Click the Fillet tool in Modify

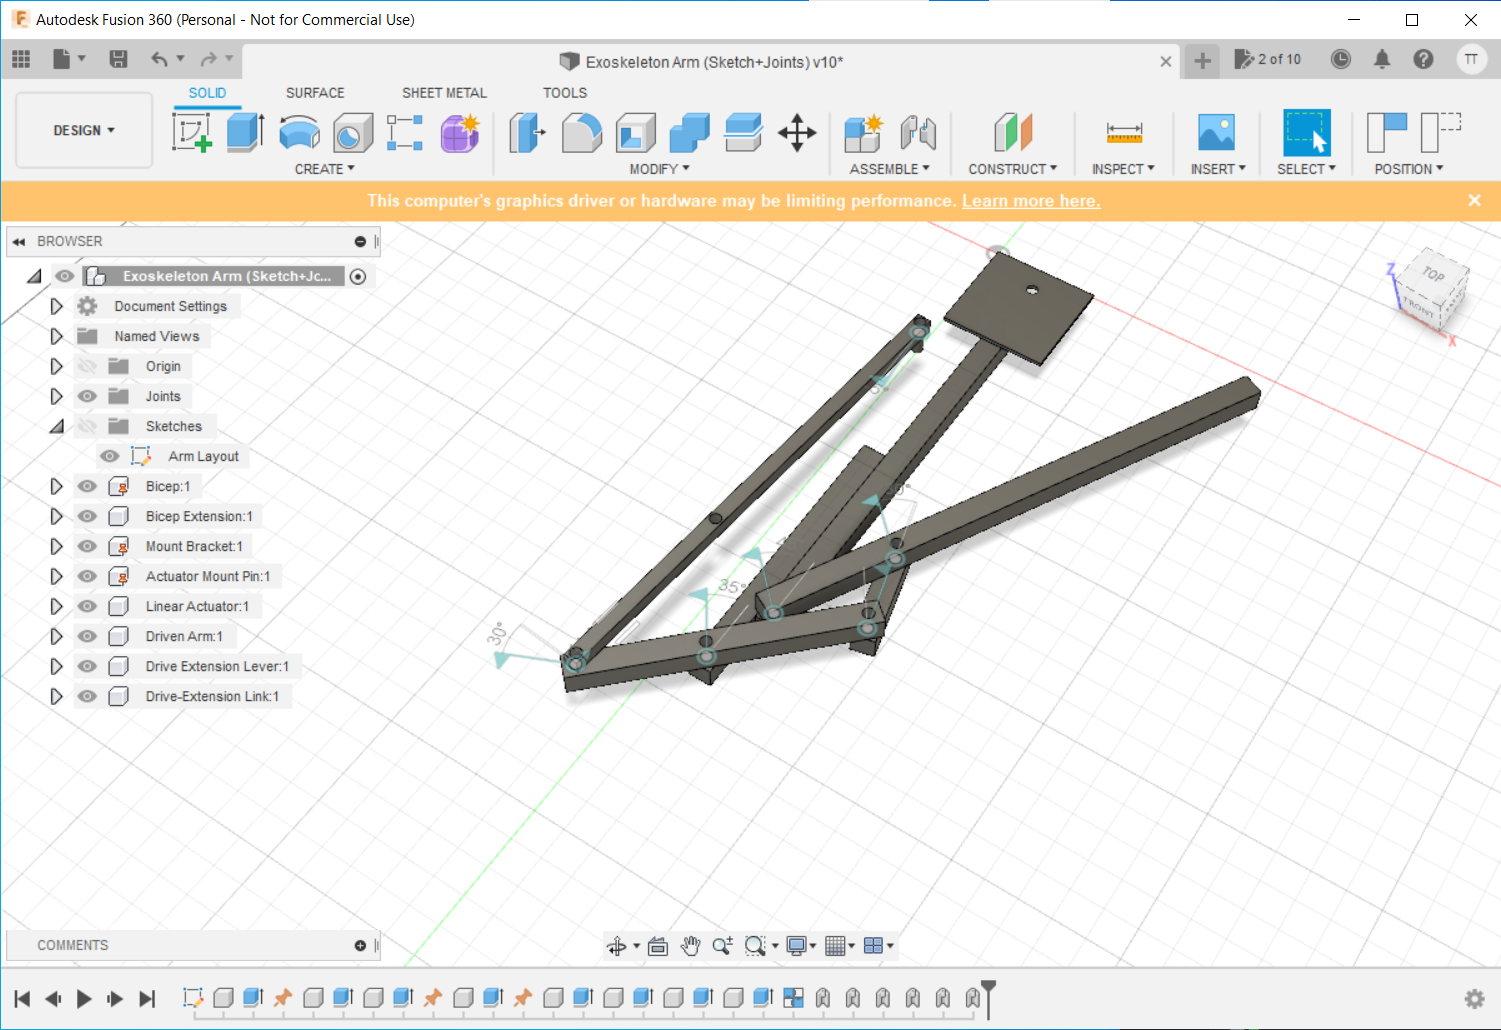coord(581,132)
